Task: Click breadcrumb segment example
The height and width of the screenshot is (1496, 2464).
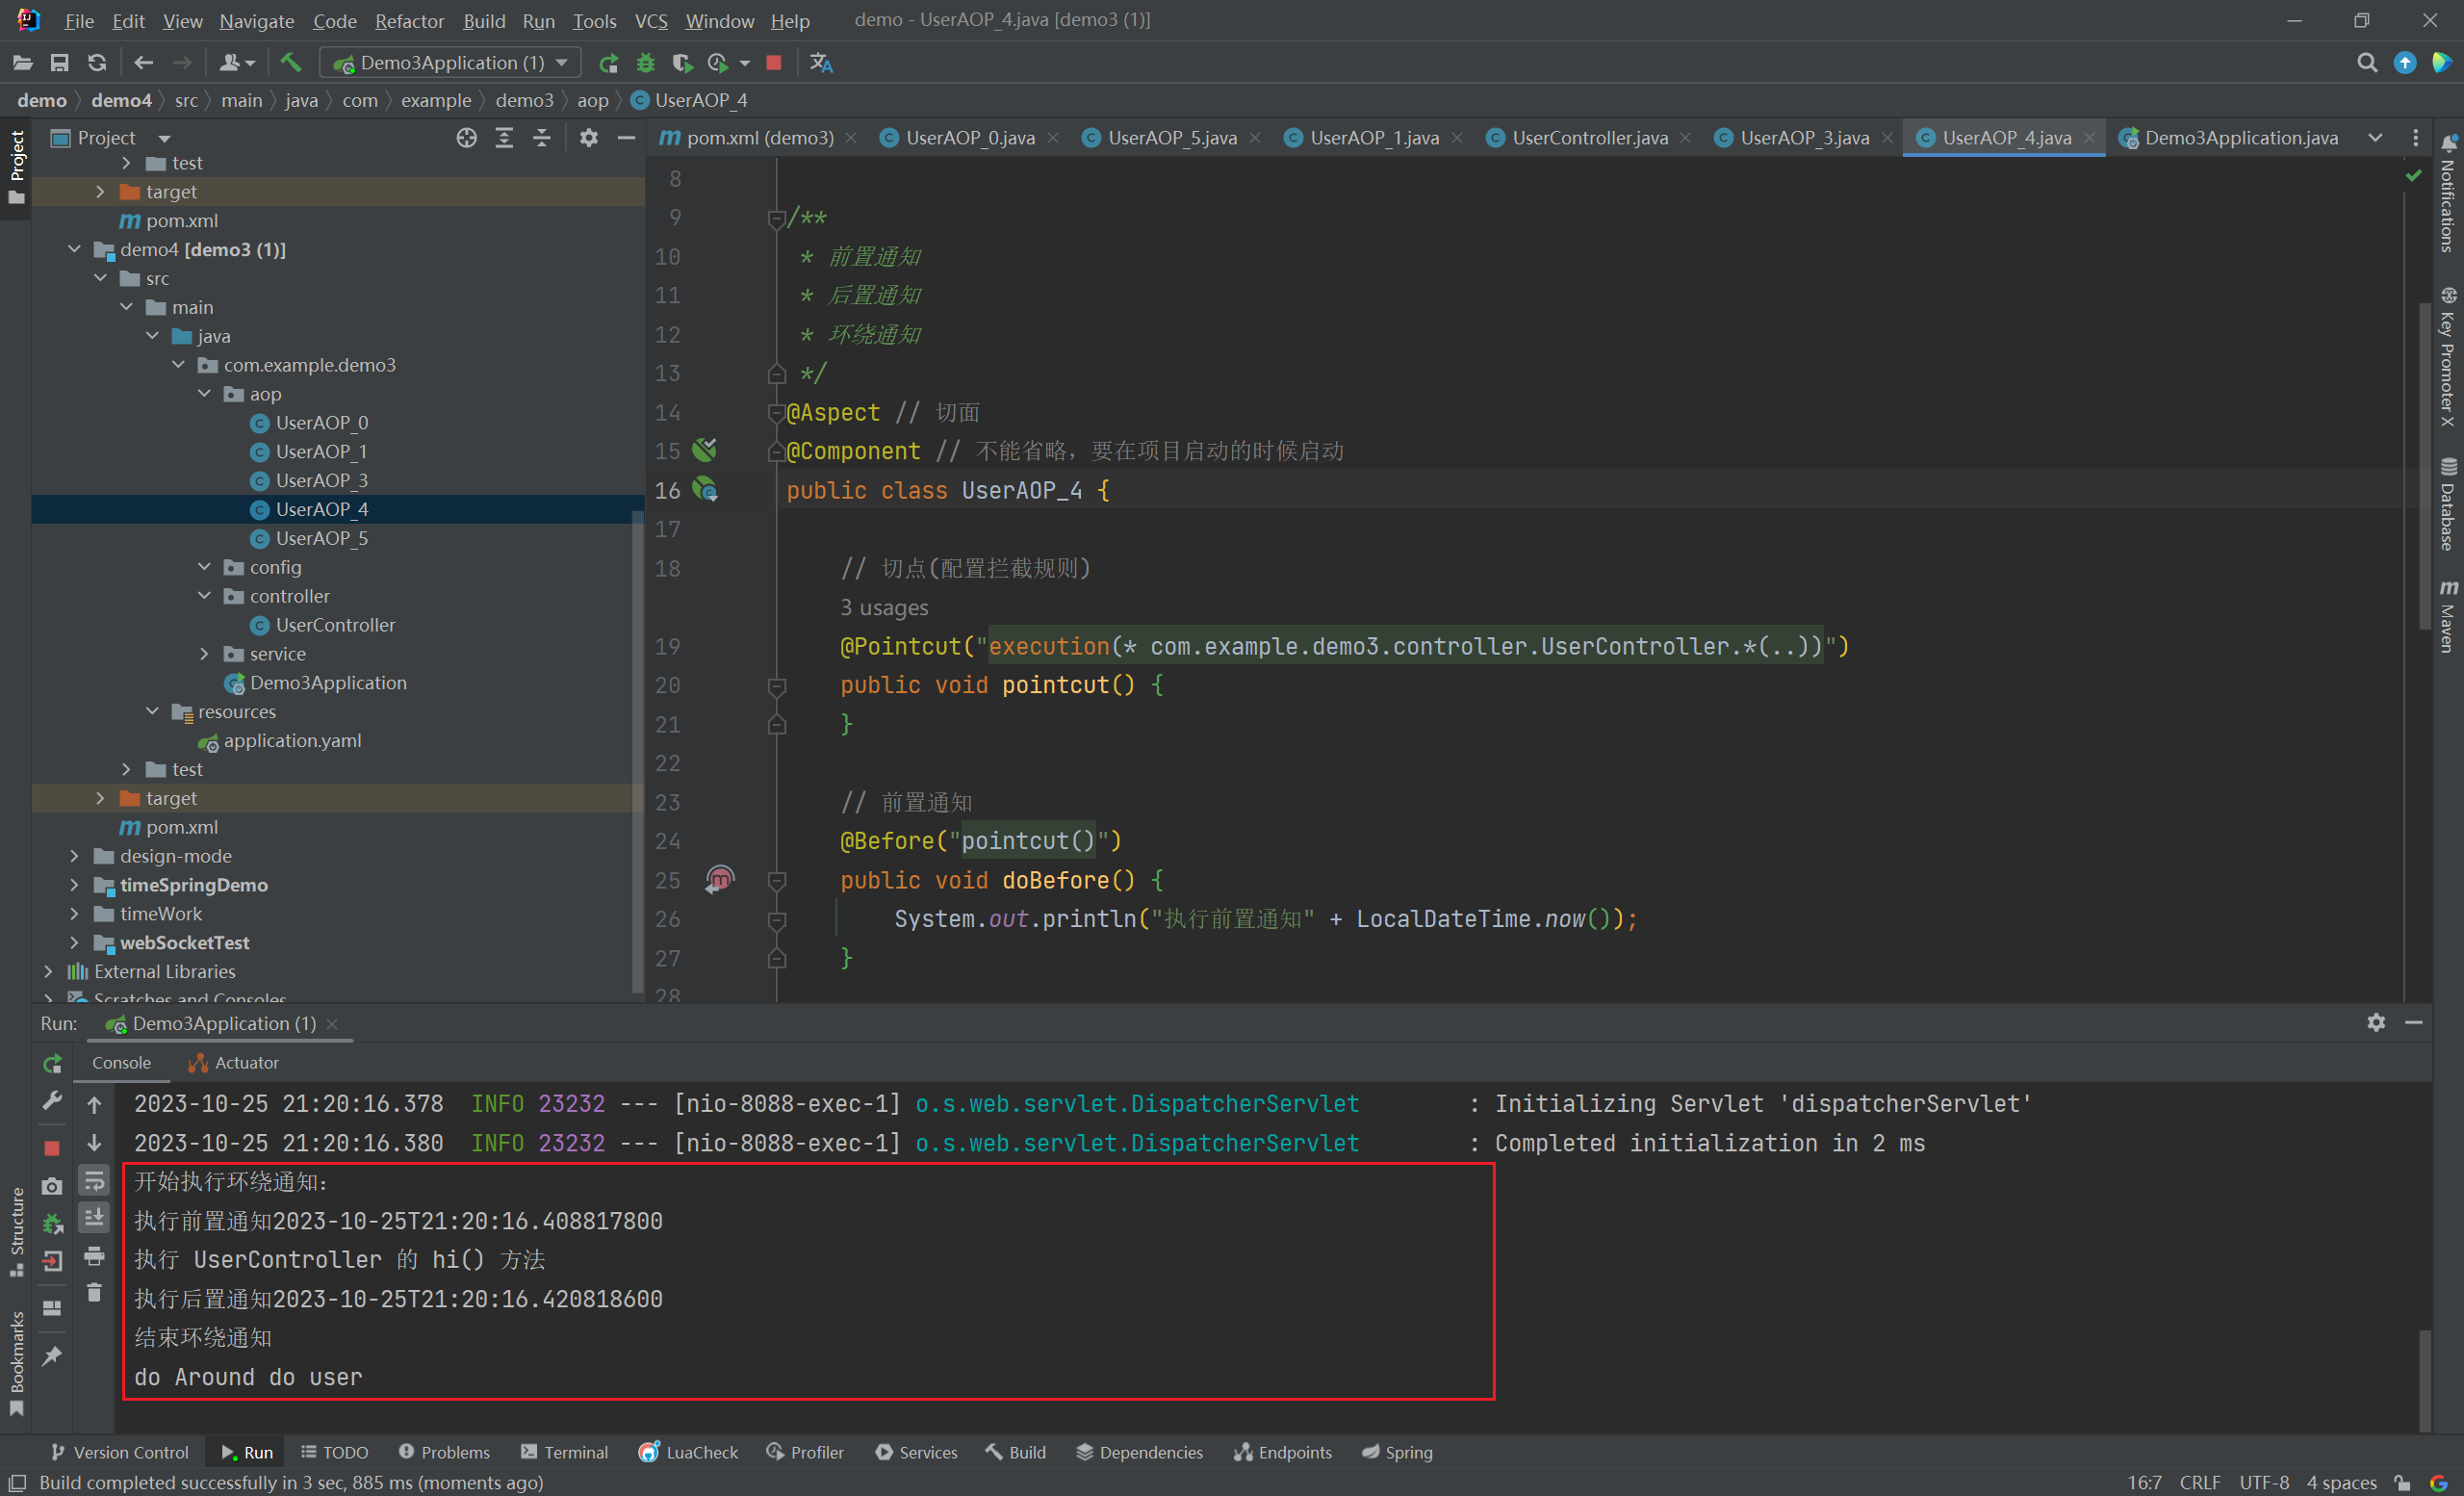Action: point(436,100)
